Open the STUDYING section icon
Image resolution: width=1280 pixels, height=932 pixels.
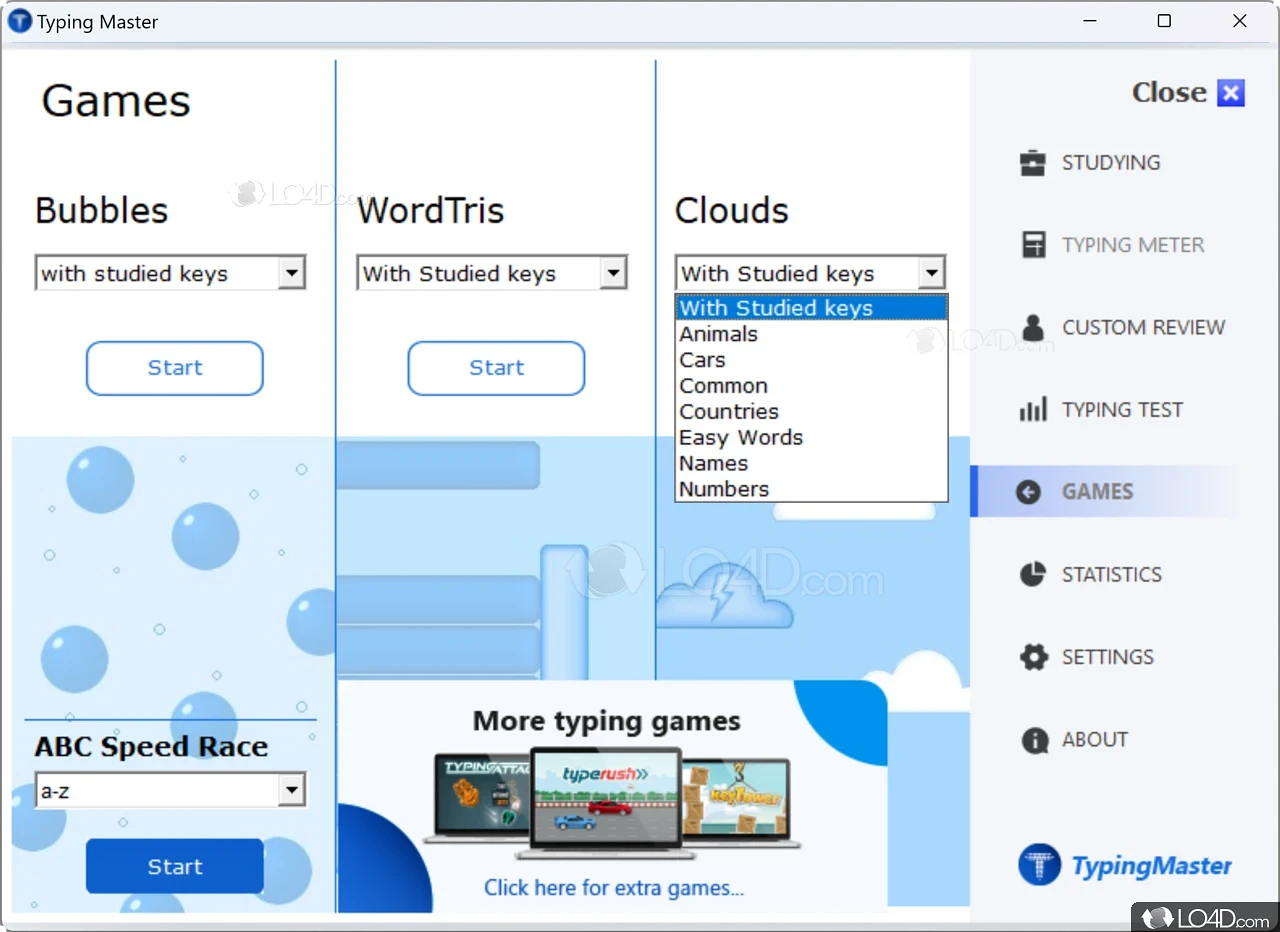(x=1030, y=162)
